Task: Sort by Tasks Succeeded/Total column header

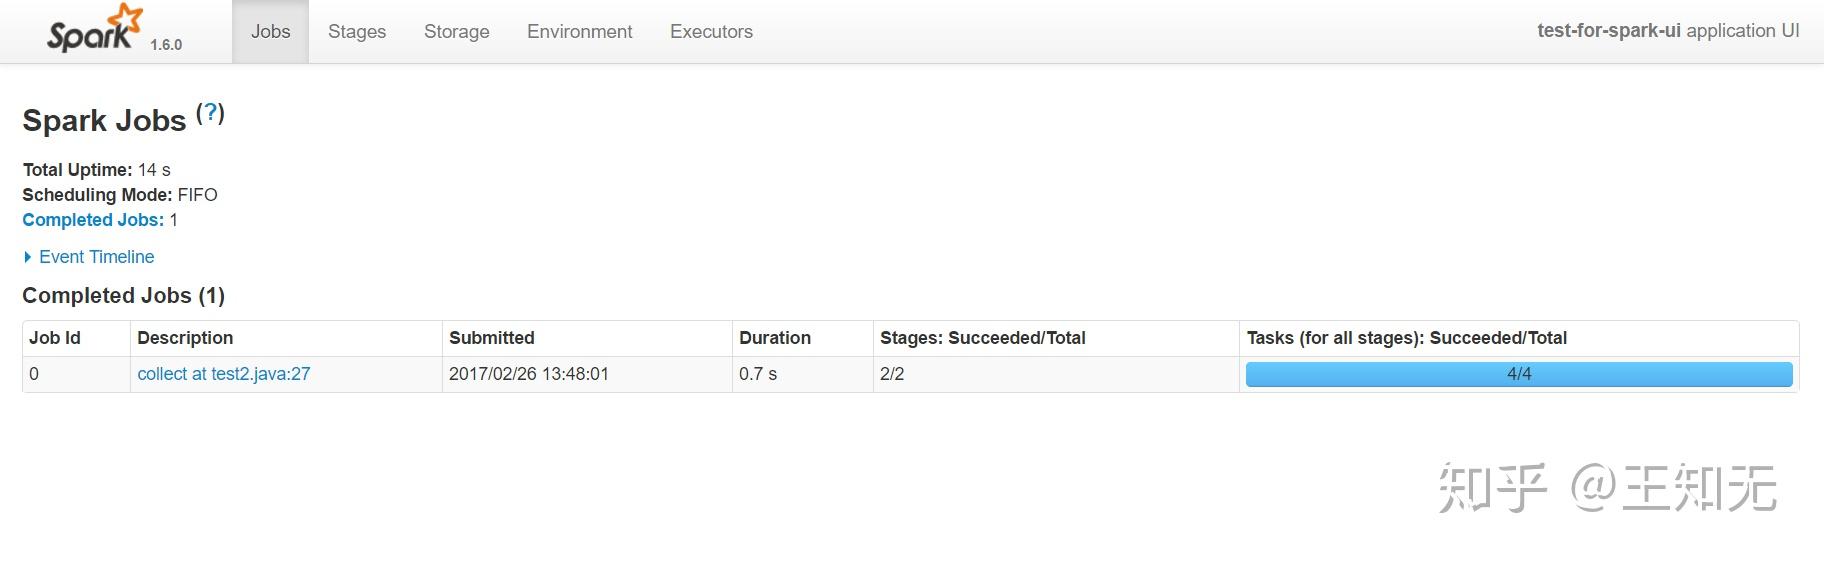Action: [x=1406, y=338]
